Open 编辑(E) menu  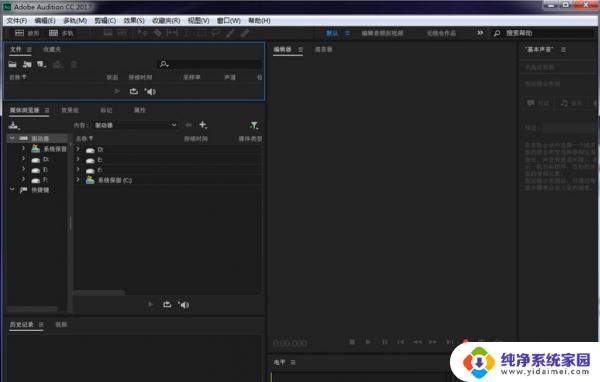click(45, 21)
